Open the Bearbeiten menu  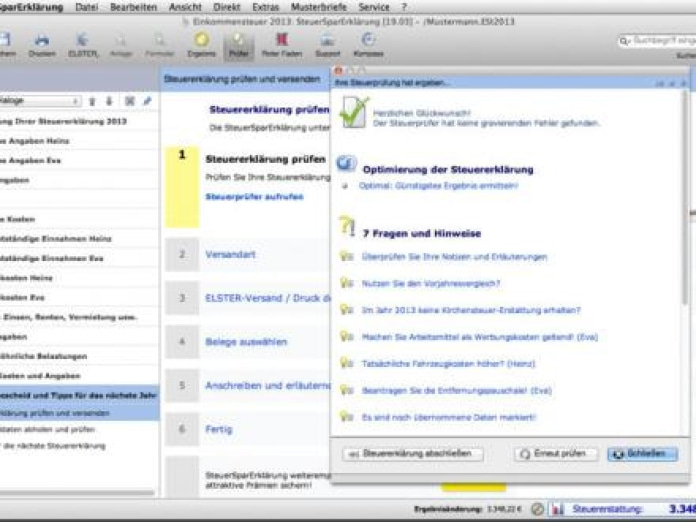[133, 7]
